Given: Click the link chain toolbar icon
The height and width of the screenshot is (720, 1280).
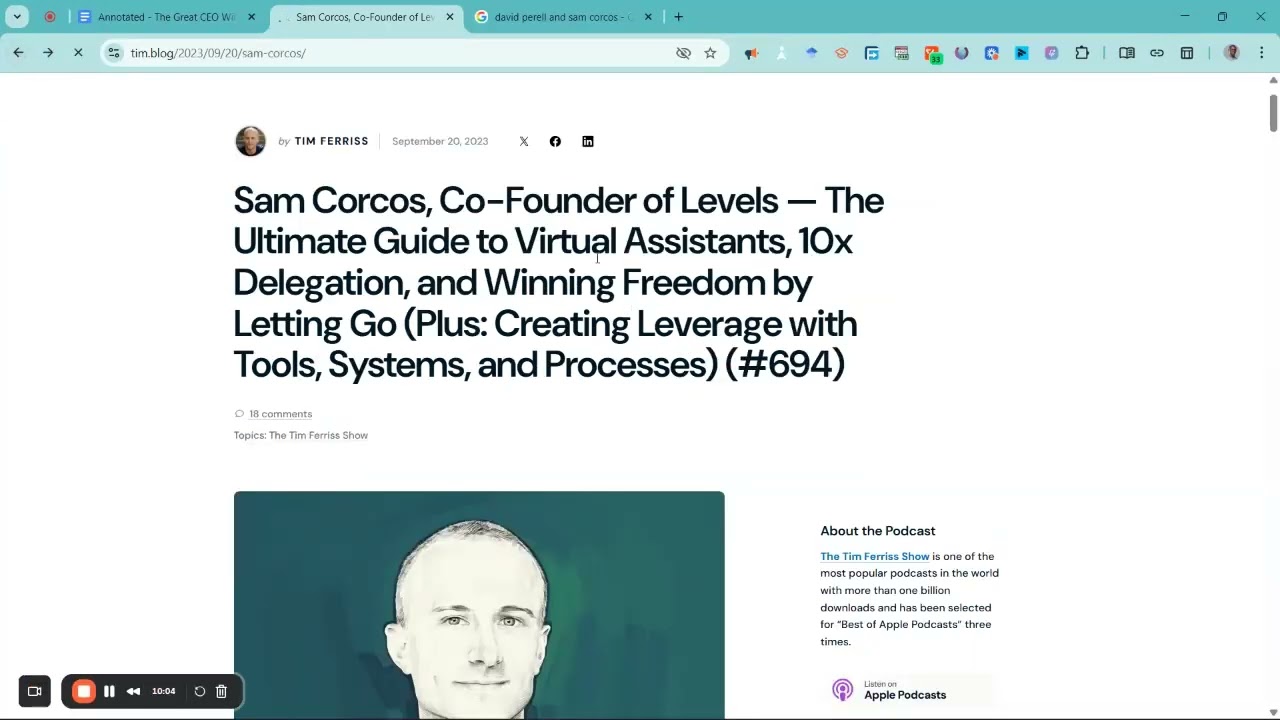Looking at the screenshot, I should 1157,53.
